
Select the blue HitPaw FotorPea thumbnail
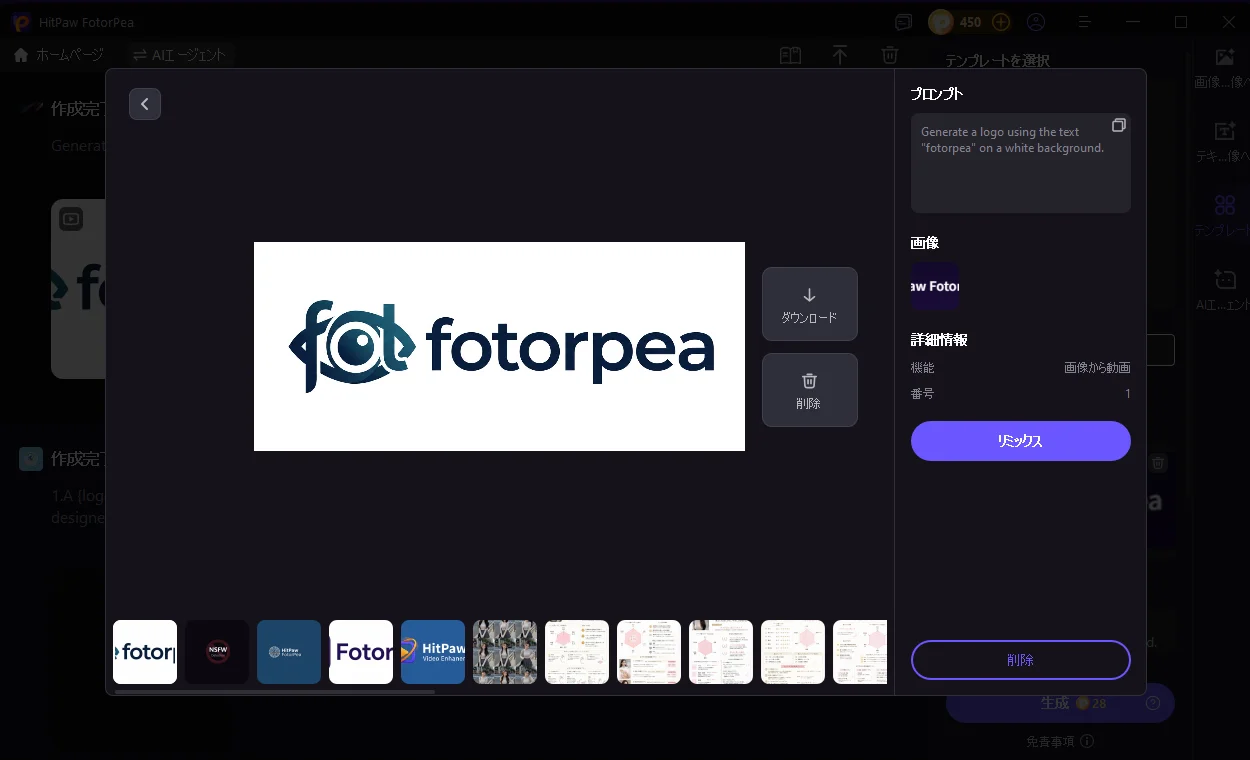point(289,652)
